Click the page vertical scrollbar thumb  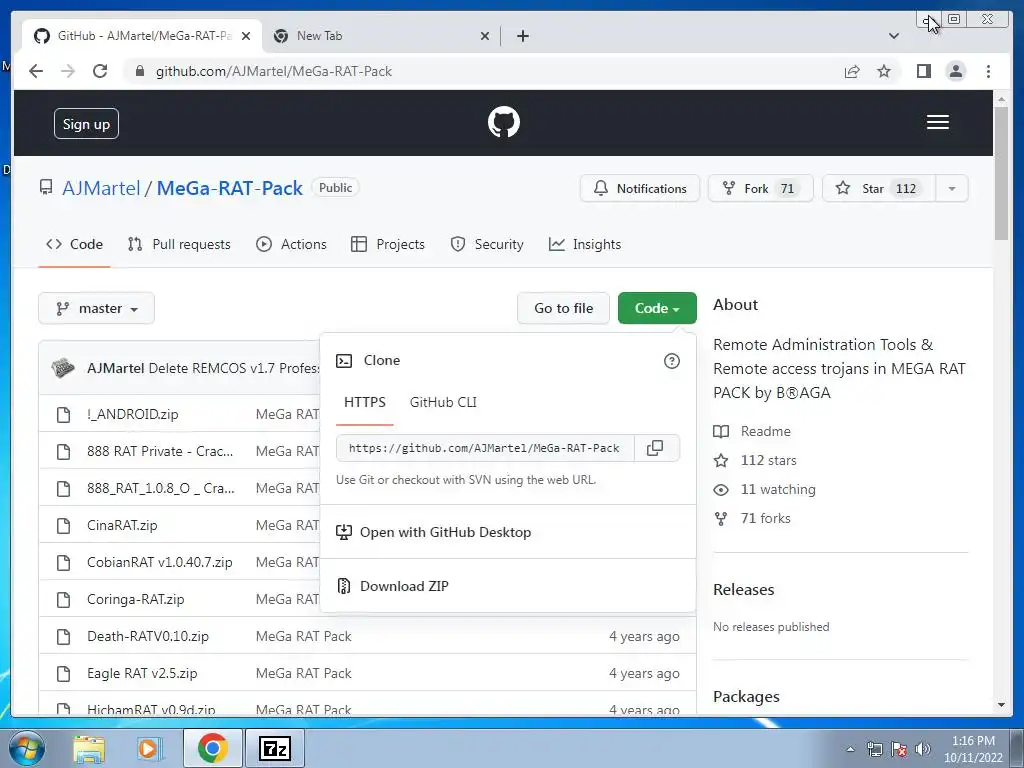click(1001, 173)
